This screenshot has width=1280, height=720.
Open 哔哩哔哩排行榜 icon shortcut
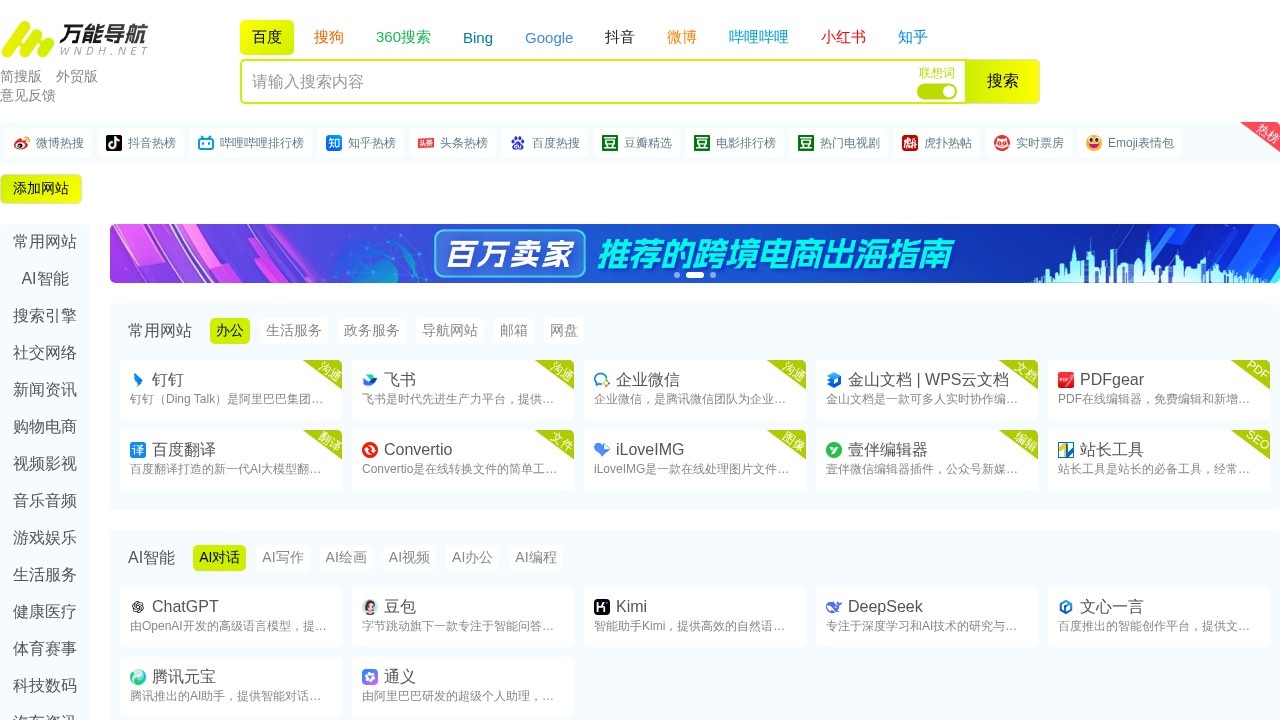pyautogui.click(x=206, y=143)
